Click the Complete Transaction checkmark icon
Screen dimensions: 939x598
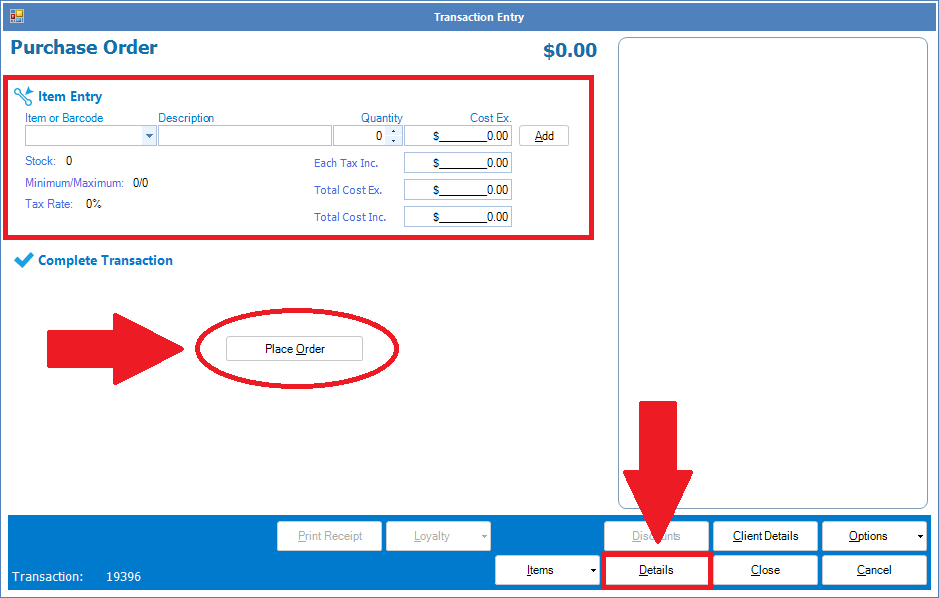24,260
